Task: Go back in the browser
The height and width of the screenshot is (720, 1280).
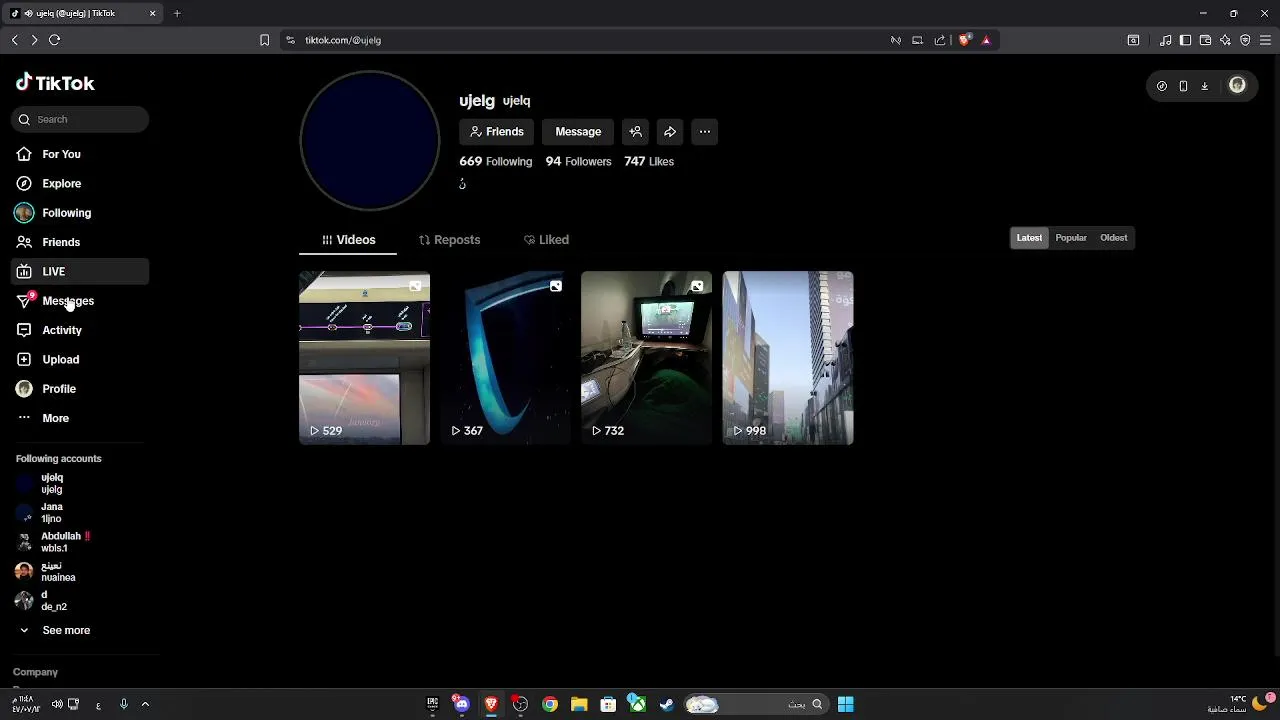Action: 14,40
